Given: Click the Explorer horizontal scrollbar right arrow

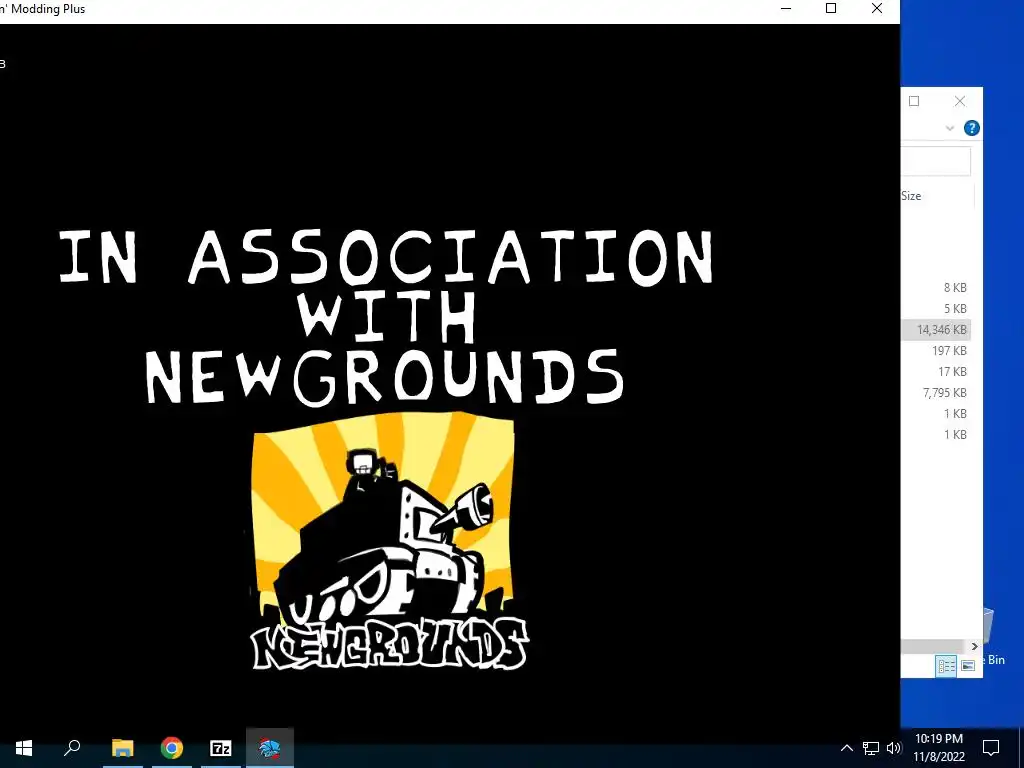Looking at the screenshot, I should tap(974, 646).
